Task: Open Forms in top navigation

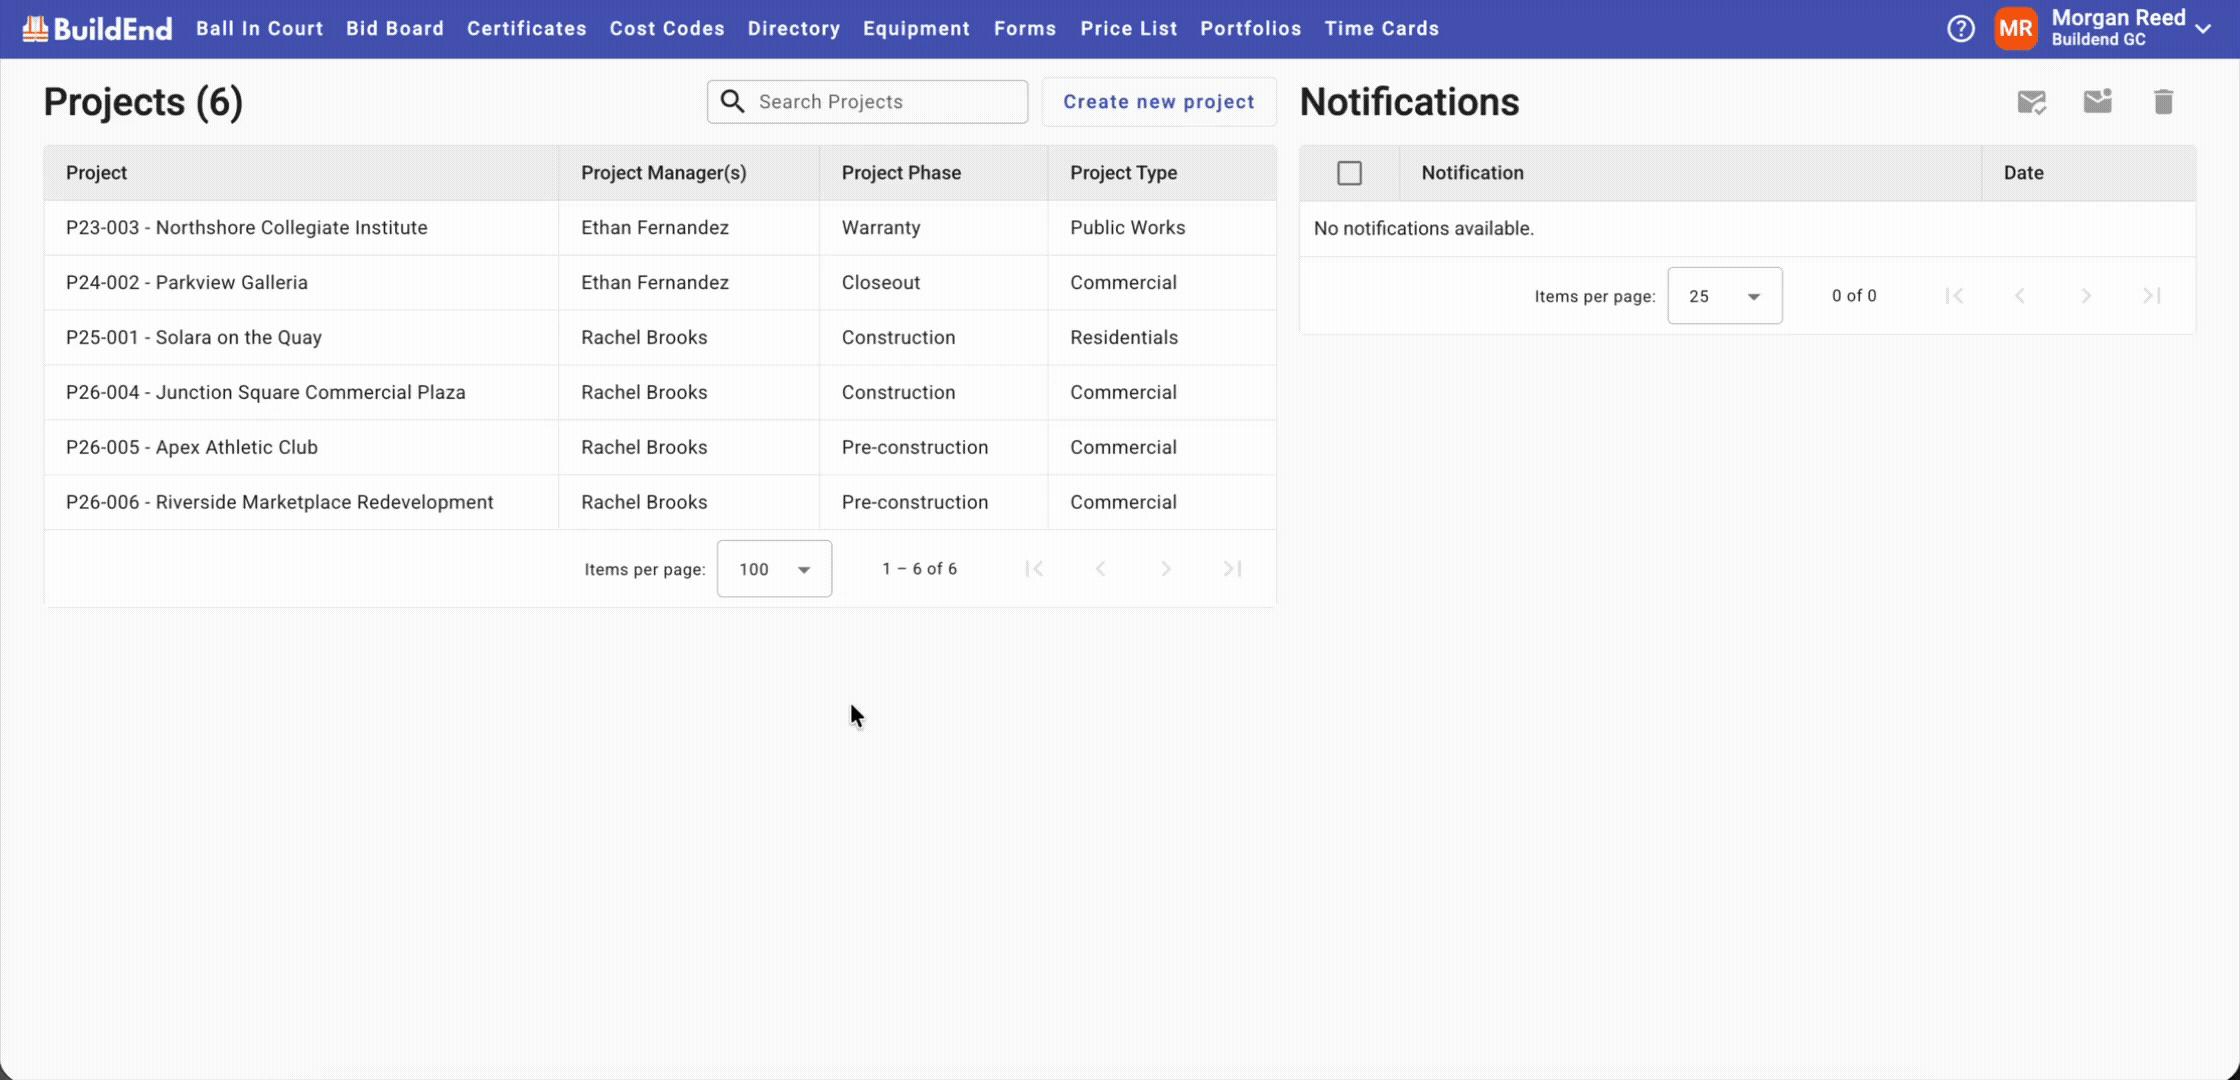Action: (1025, 29)
